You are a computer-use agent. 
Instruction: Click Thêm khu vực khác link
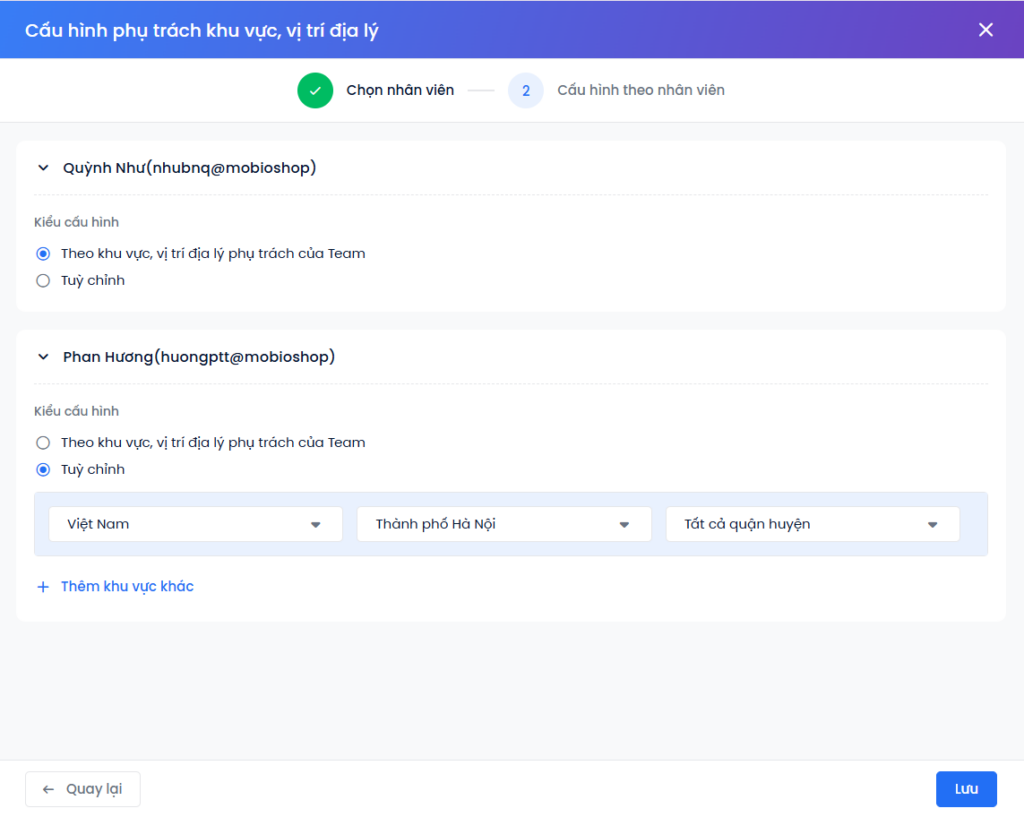(127, 586)
